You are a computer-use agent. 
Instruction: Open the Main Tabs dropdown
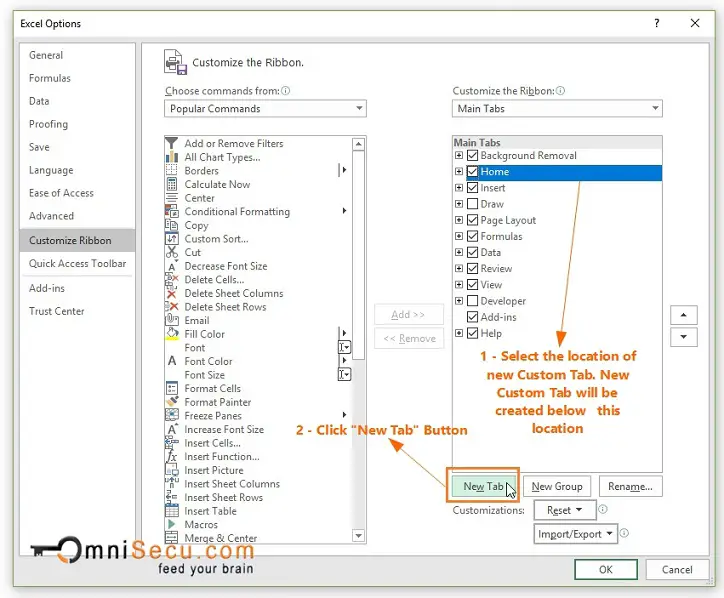pos(557,109)
